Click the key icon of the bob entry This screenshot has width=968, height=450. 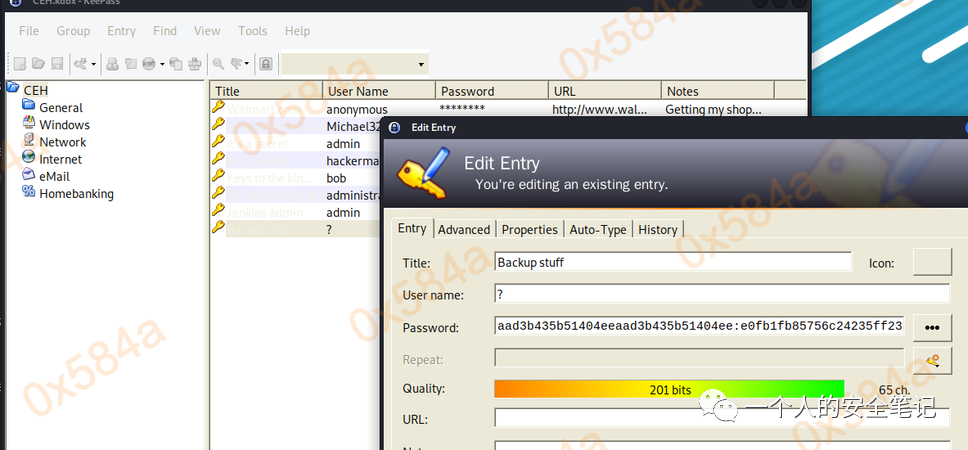click(218, 177)
